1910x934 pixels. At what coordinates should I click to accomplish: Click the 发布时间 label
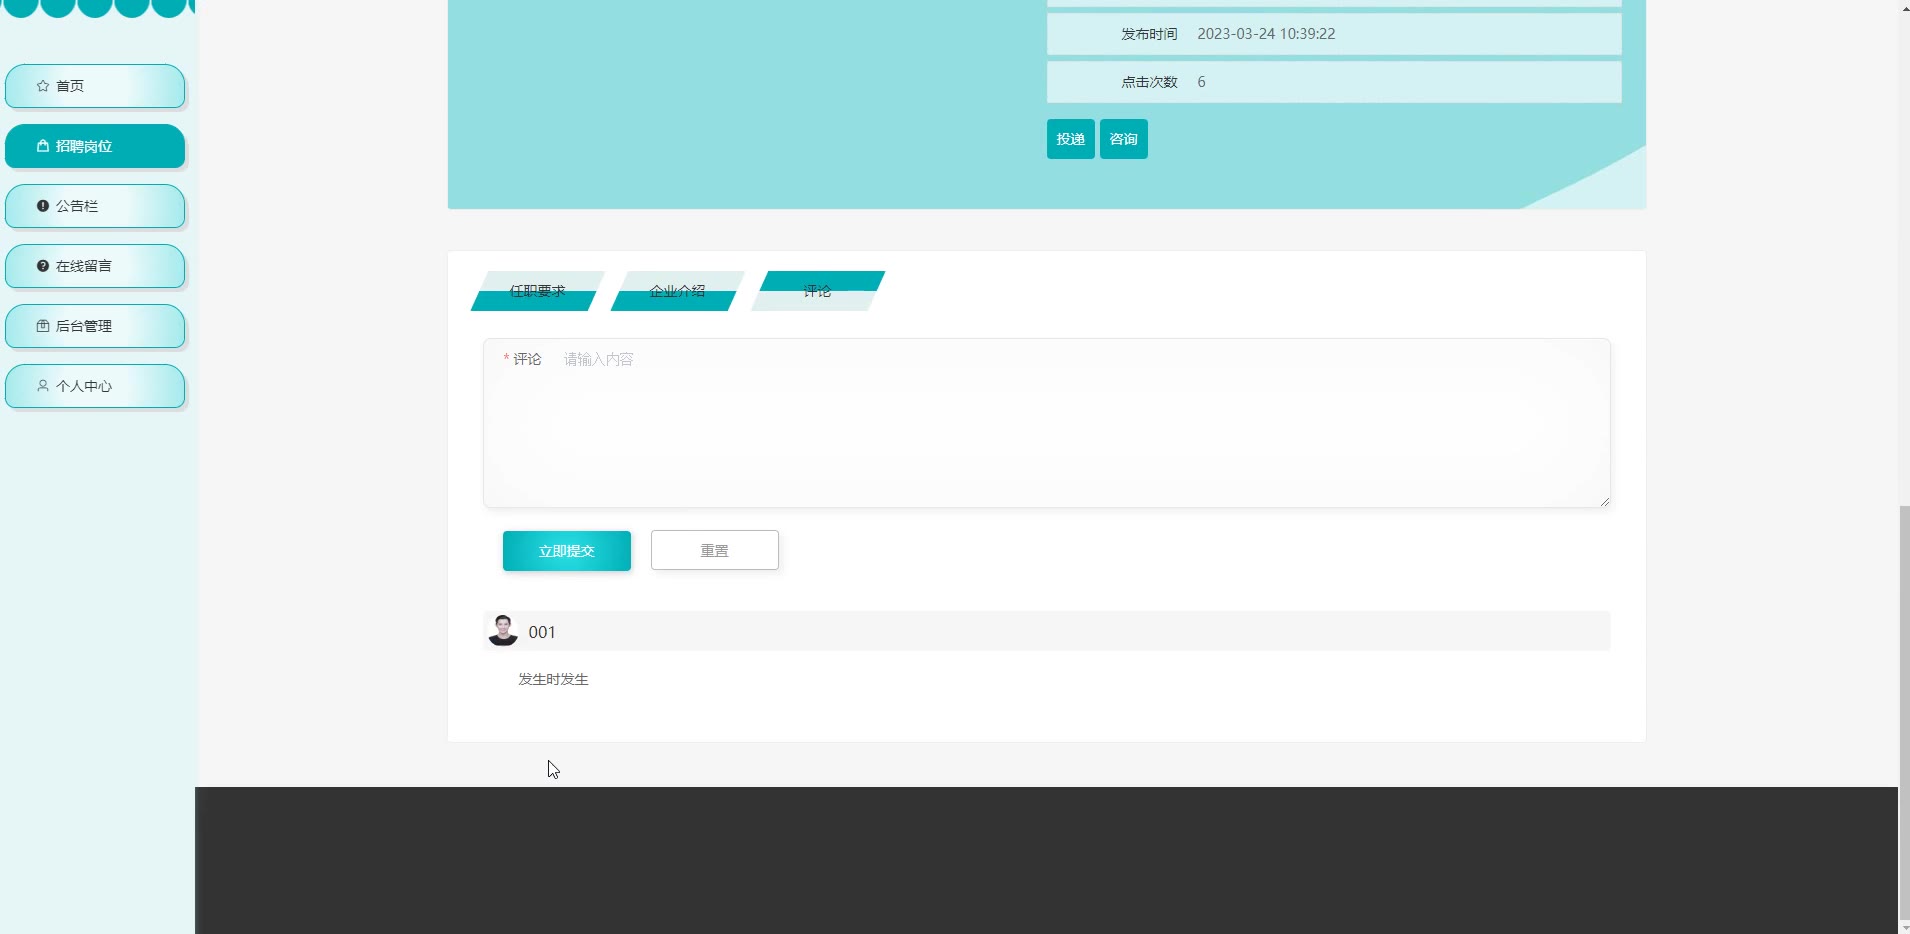point(1149,34)
